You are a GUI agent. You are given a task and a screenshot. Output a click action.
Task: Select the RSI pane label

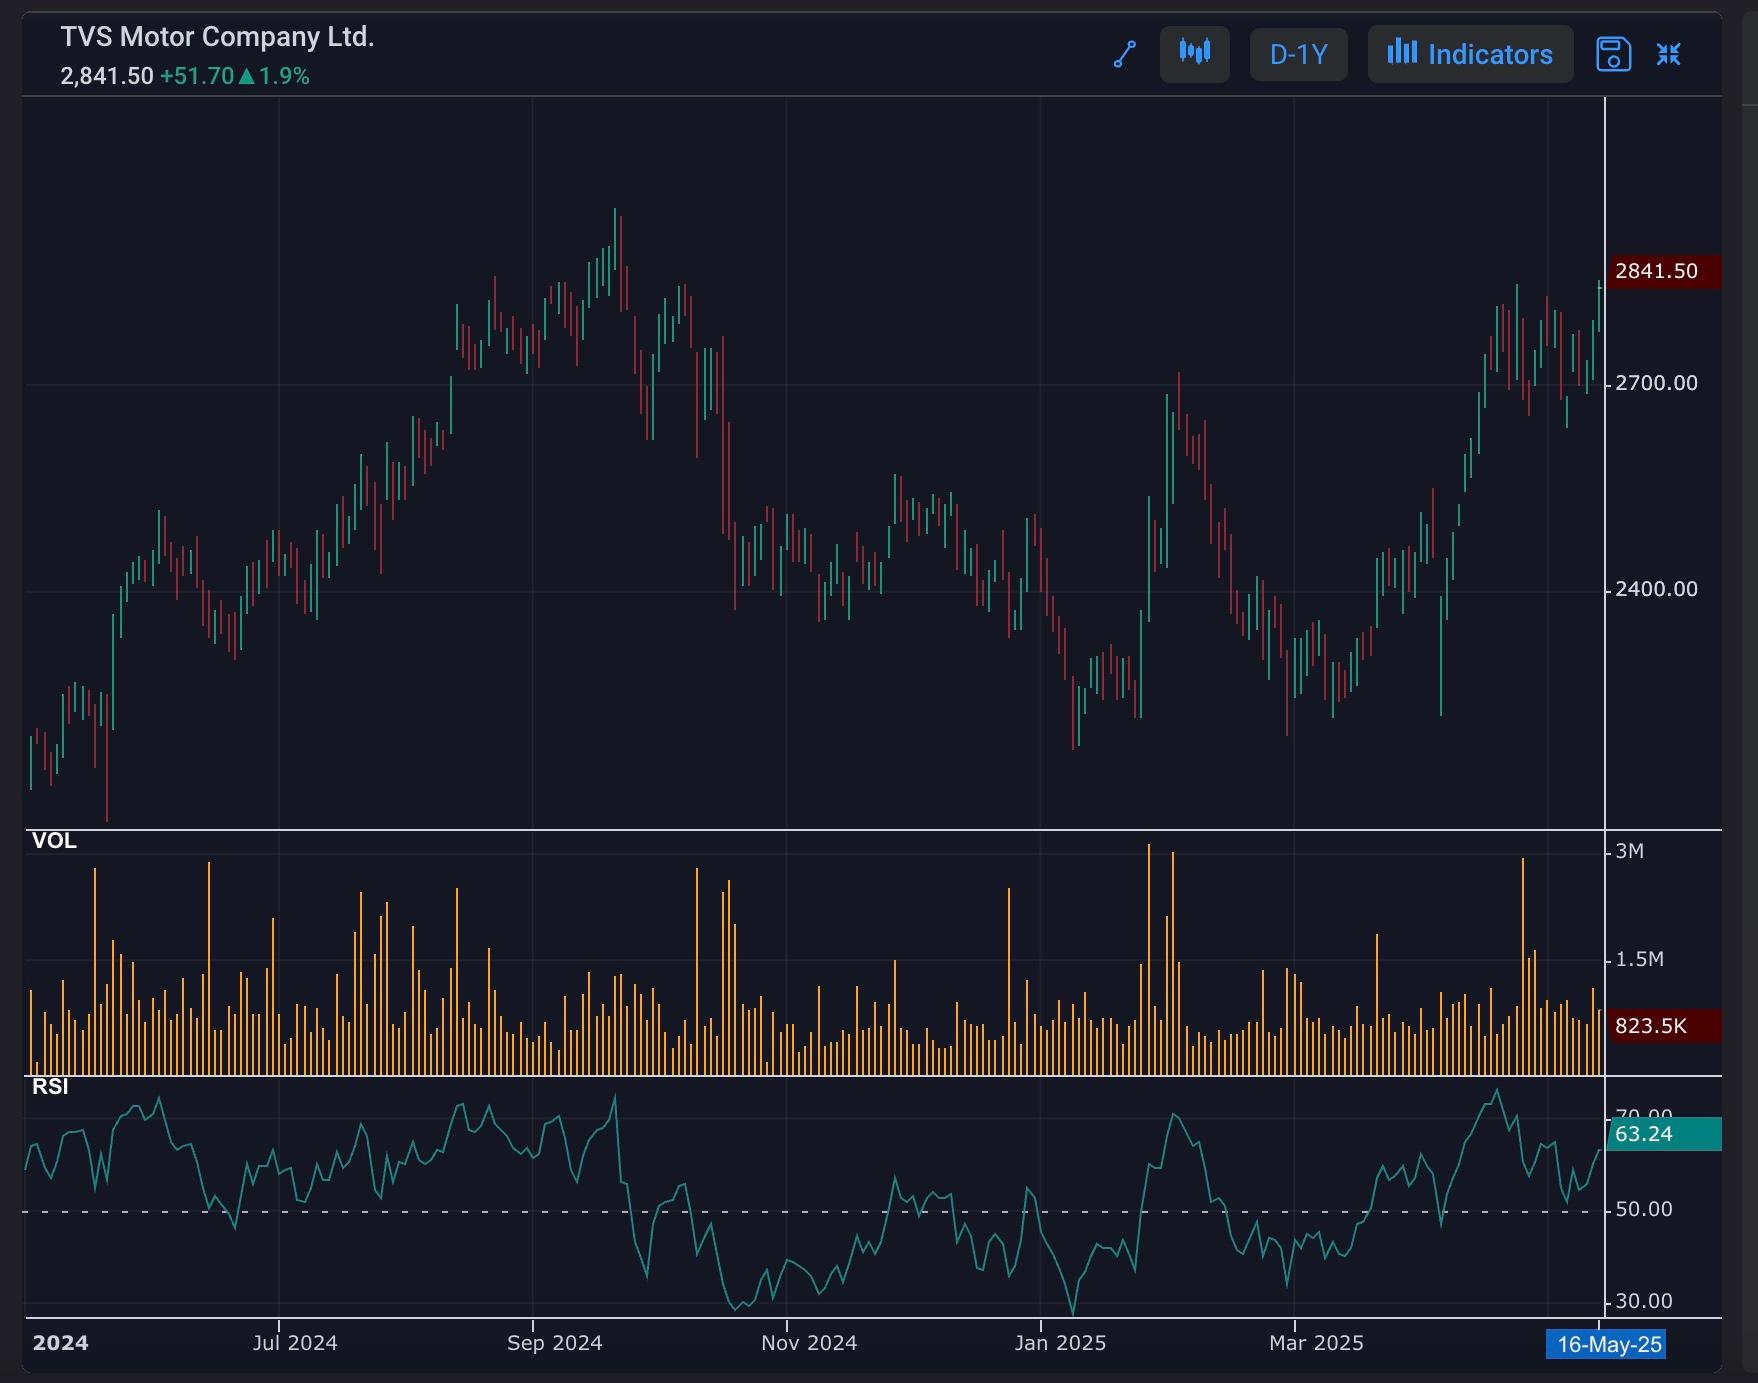coord(50,1087)
